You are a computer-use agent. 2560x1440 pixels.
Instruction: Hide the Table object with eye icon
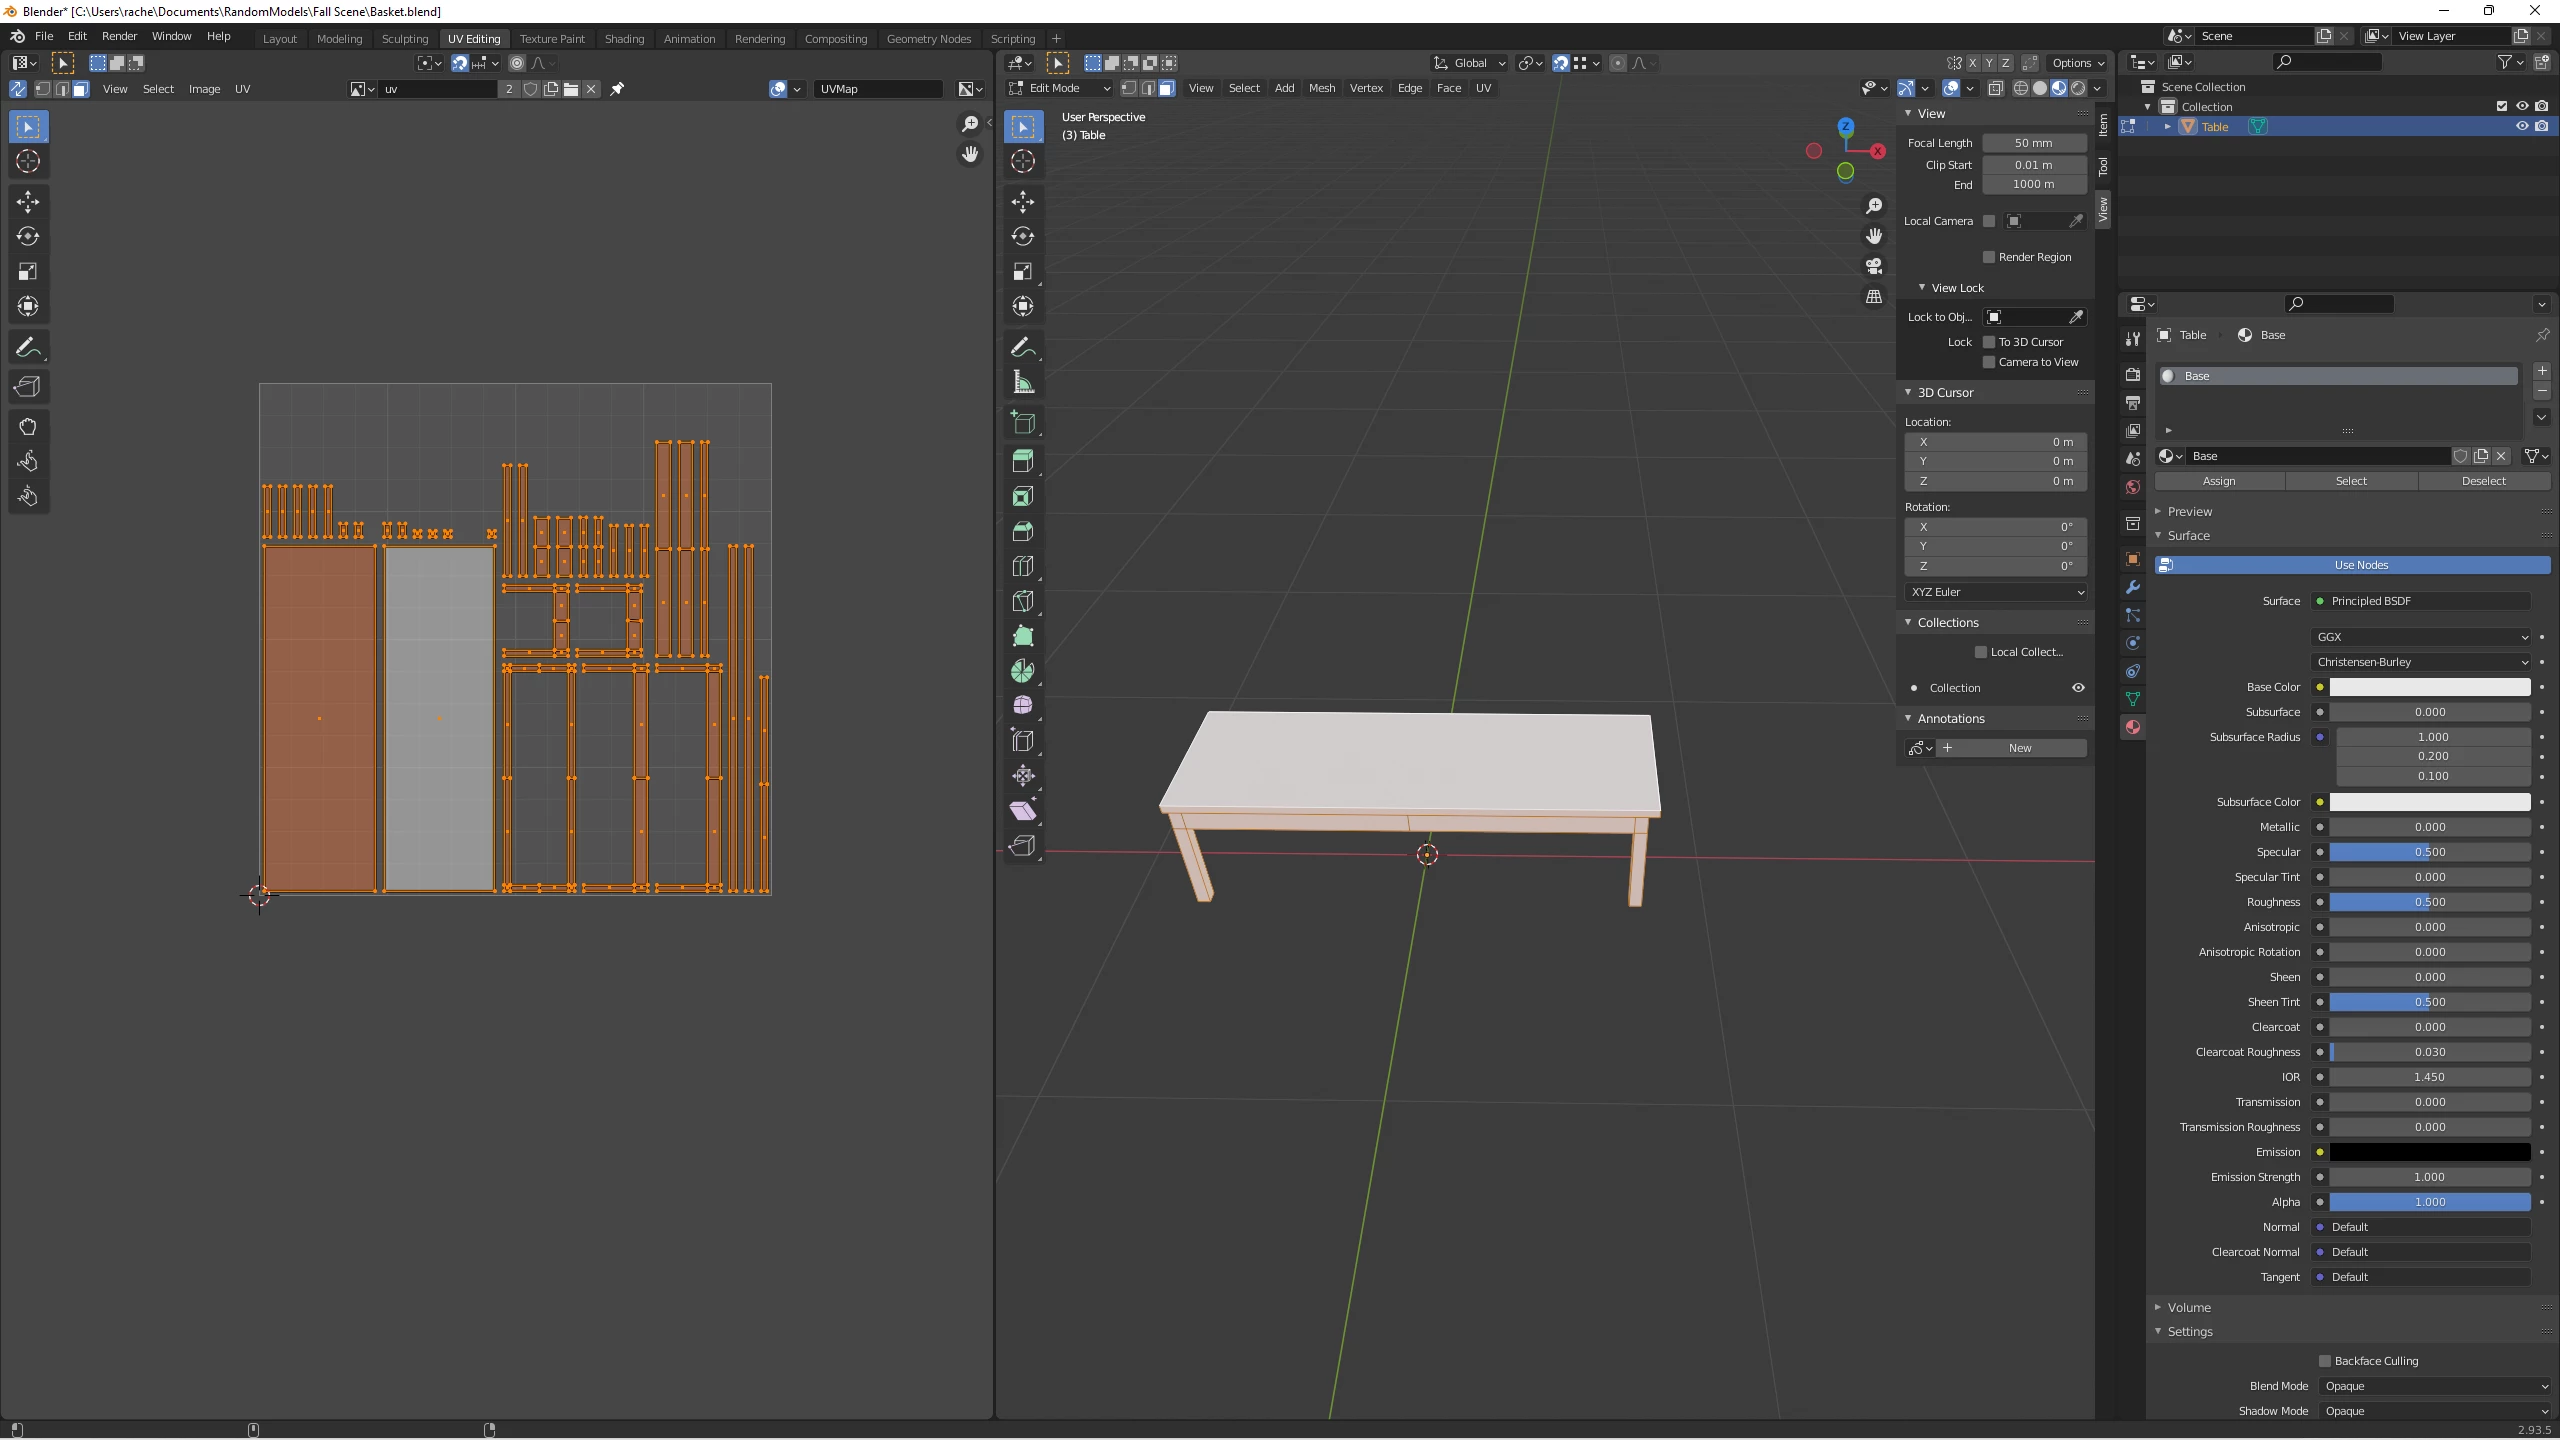pyautogui.click(x=2522, y=126)
